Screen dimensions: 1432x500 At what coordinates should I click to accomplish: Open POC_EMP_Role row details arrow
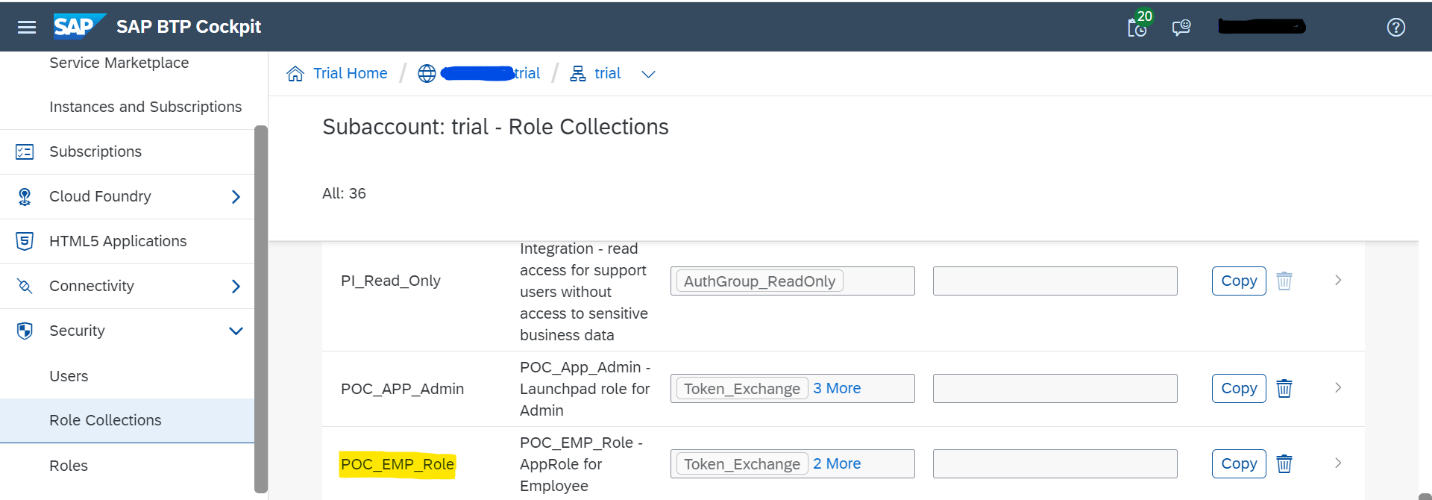tap(1338, 464)
